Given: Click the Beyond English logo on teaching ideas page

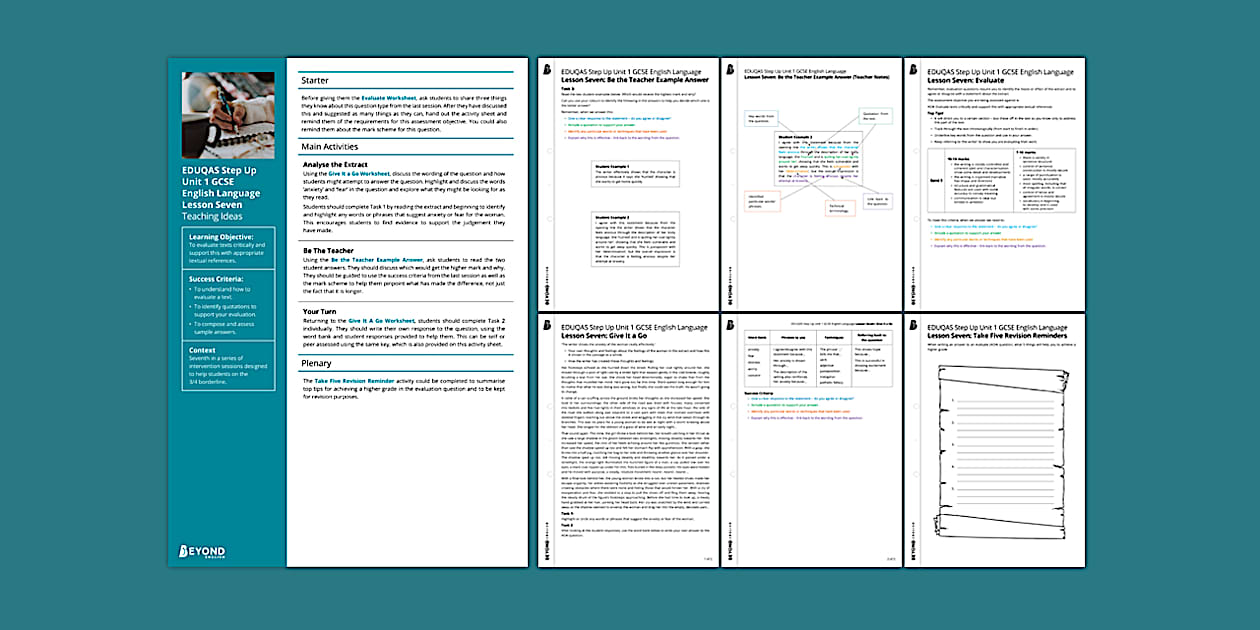Looking at the screenshot, I should point(201,551).
